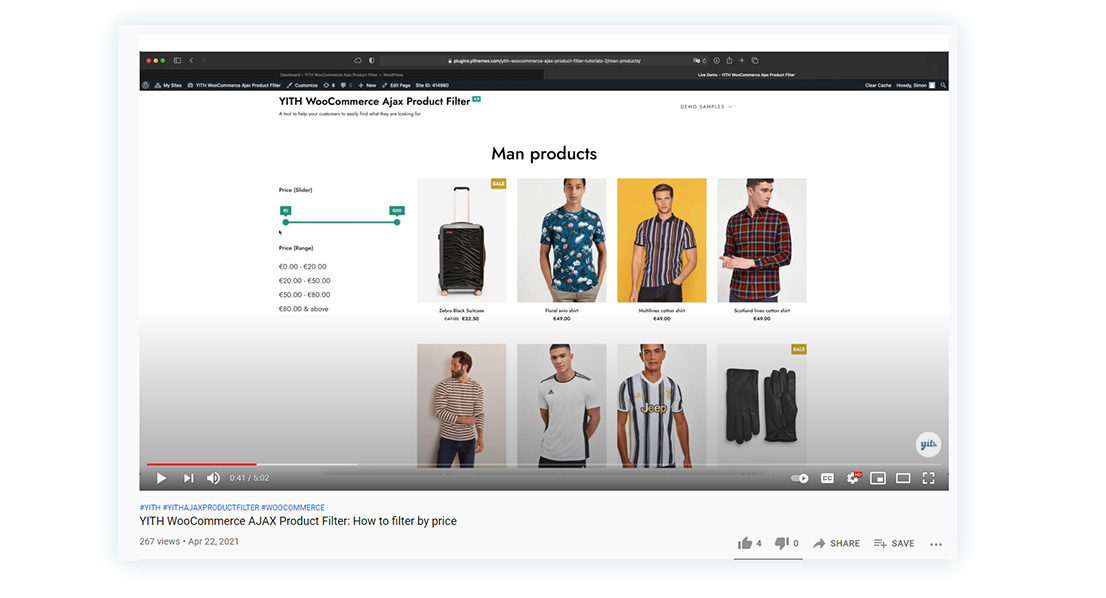Open the white Adidas jersey product image
This screenshot has height=598, width=1106.
click(x=561, y=405)
